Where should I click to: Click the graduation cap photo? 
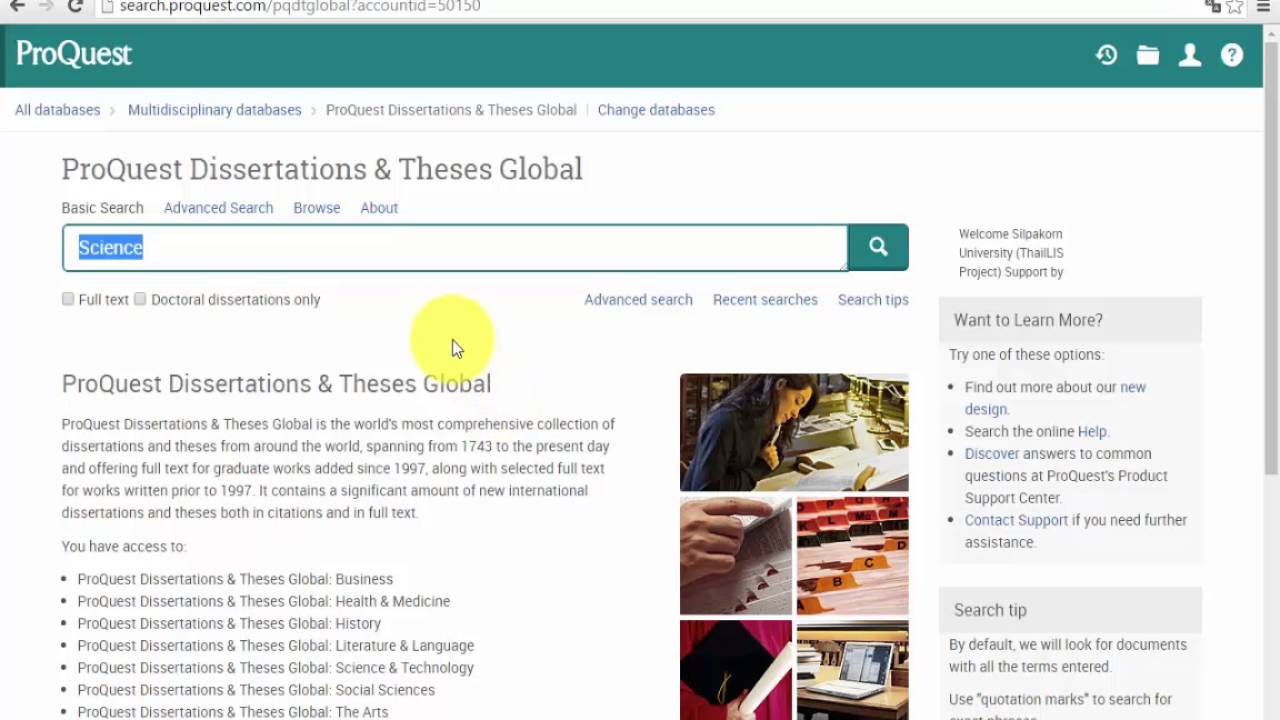click(736, 670)
